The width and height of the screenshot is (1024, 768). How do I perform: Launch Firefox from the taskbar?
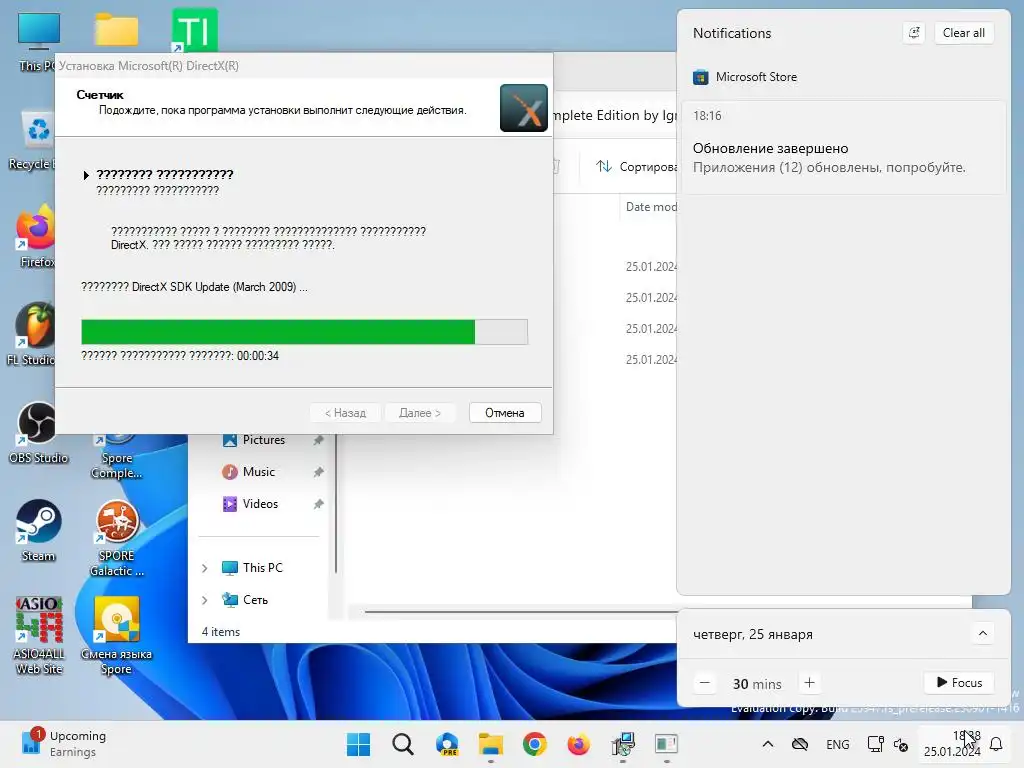pos(579,744)
